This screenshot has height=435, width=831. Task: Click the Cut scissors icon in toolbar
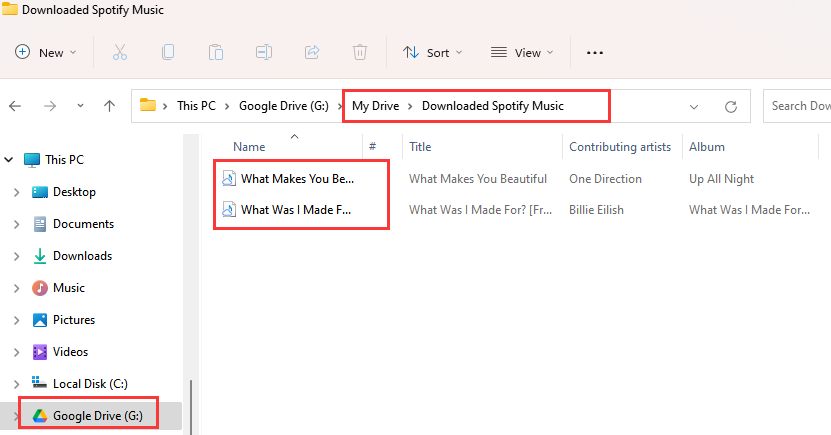click(120, 52)
